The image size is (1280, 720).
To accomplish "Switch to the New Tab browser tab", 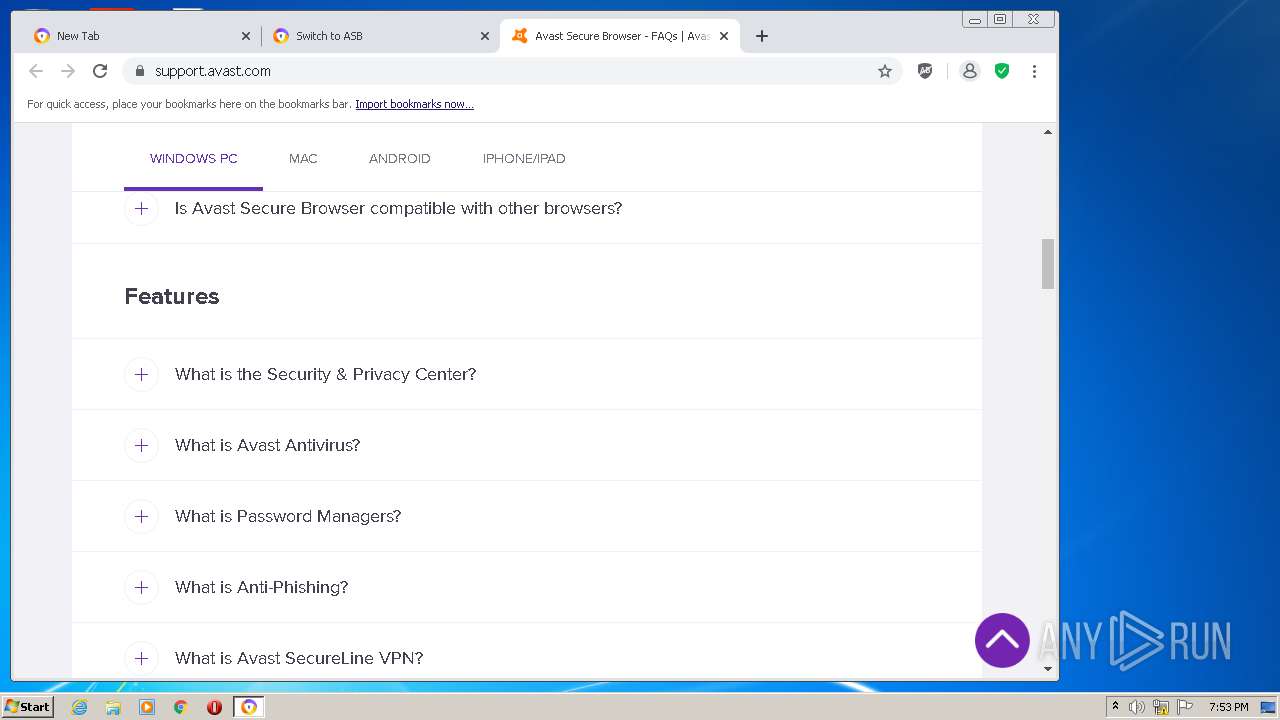I will point(140,36).
